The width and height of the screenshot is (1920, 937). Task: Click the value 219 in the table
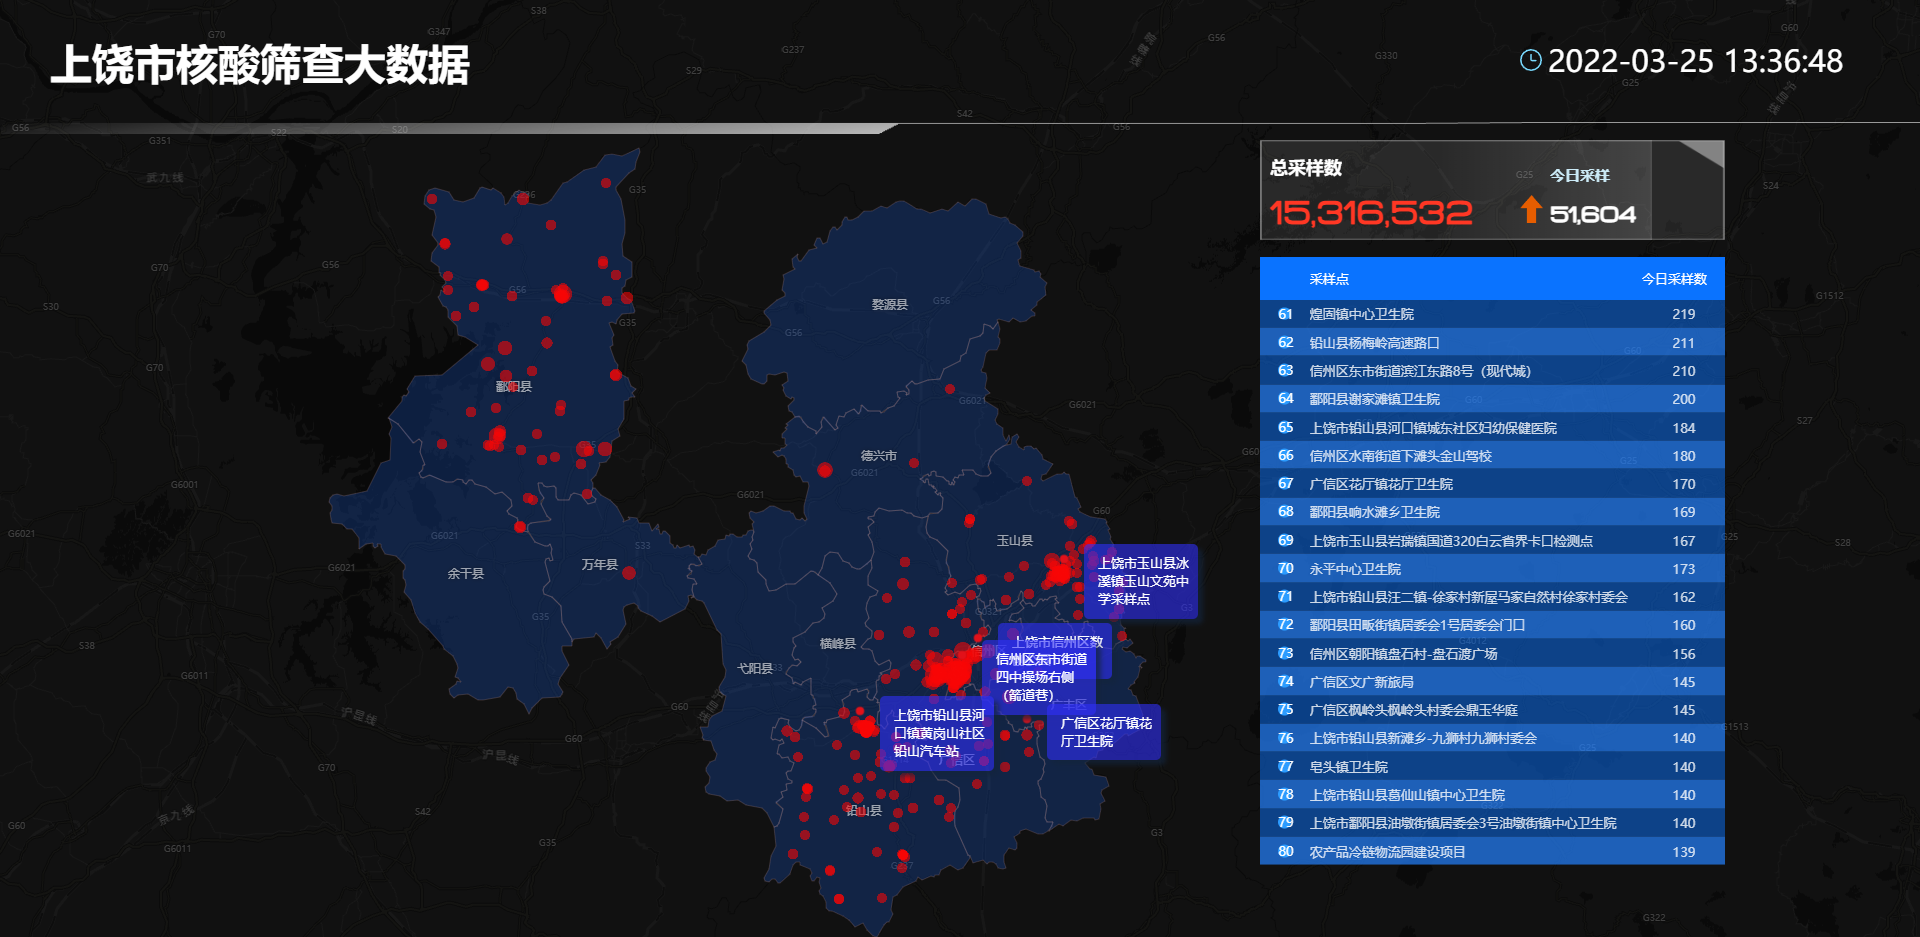[x=1683, y=314]
